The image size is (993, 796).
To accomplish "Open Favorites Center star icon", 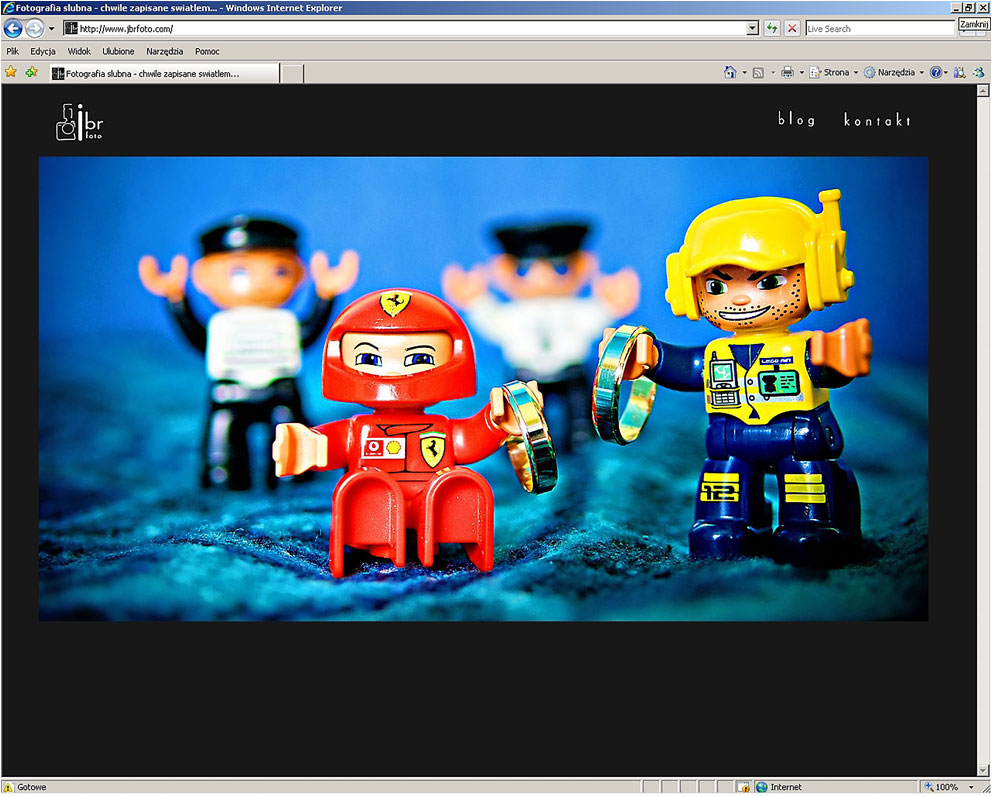I will pyautogui.click(x=11, y=72).
